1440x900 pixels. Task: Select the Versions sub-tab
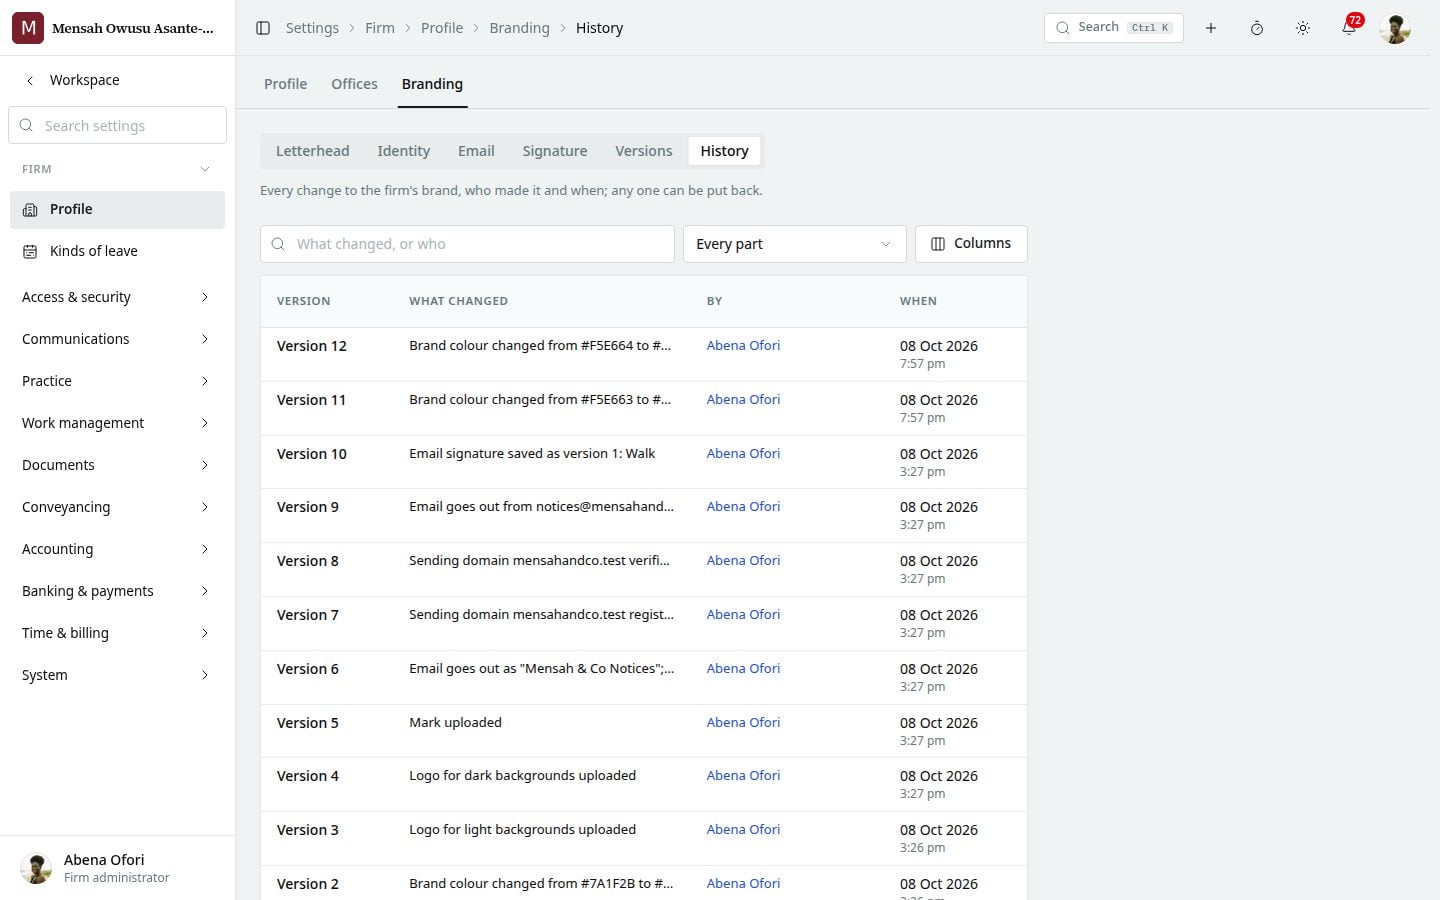point(643,151)
